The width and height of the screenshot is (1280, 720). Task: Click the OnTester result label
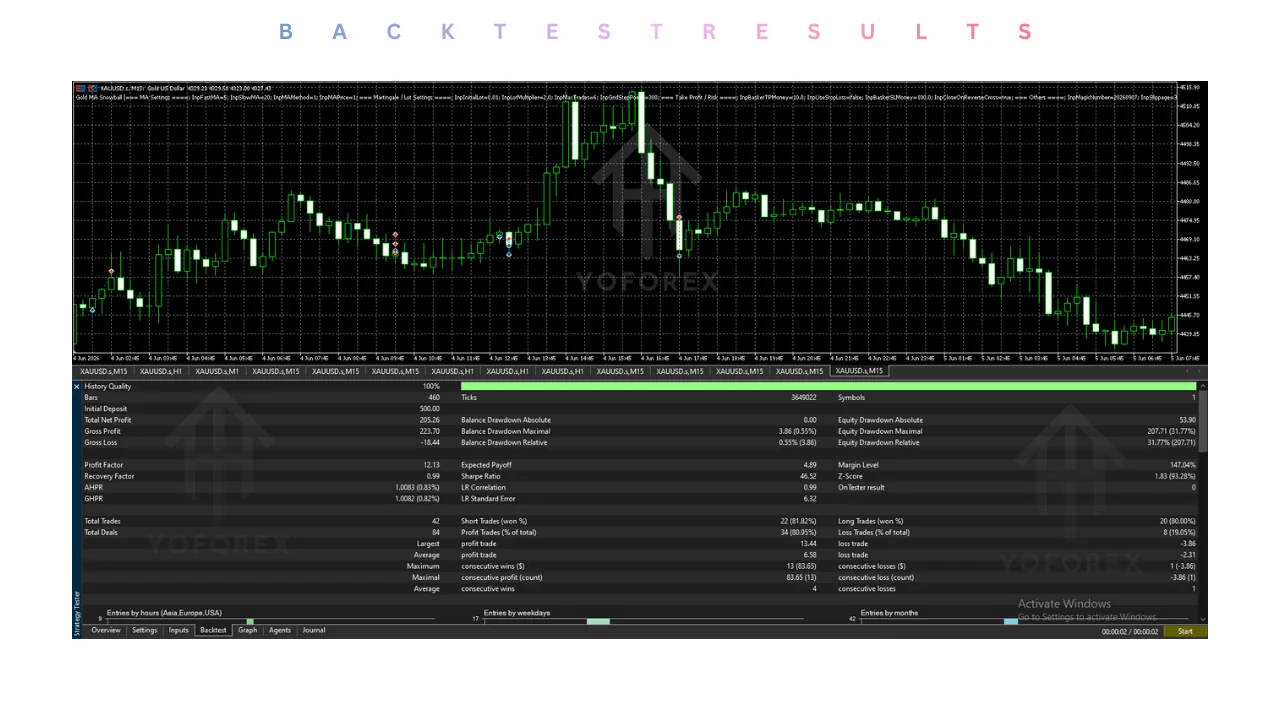[x=861, y=487]
